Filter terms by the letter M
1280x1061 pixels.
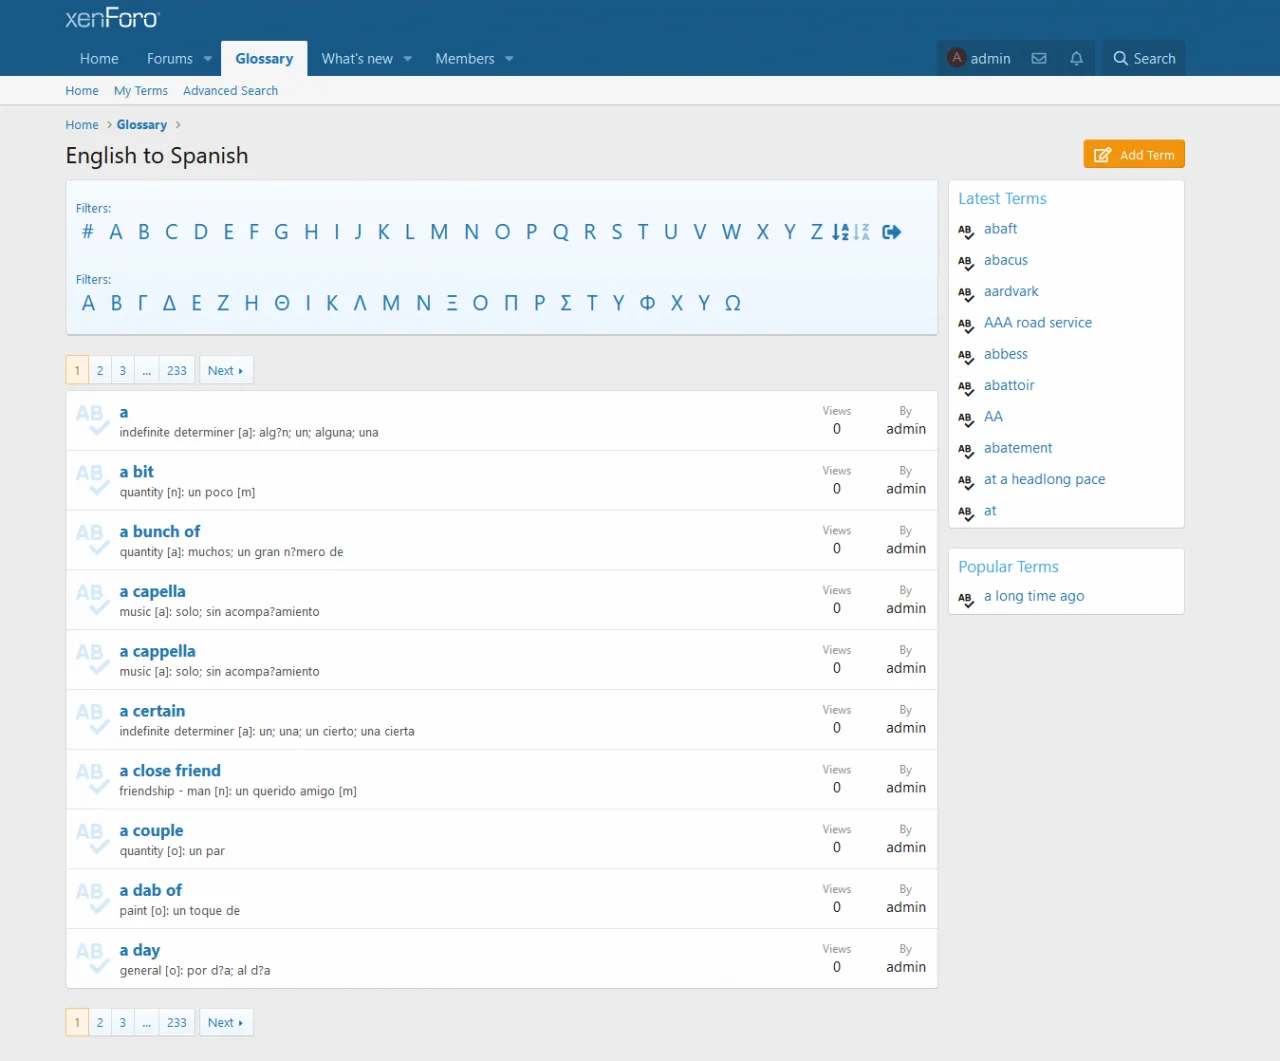click(439, 232)
